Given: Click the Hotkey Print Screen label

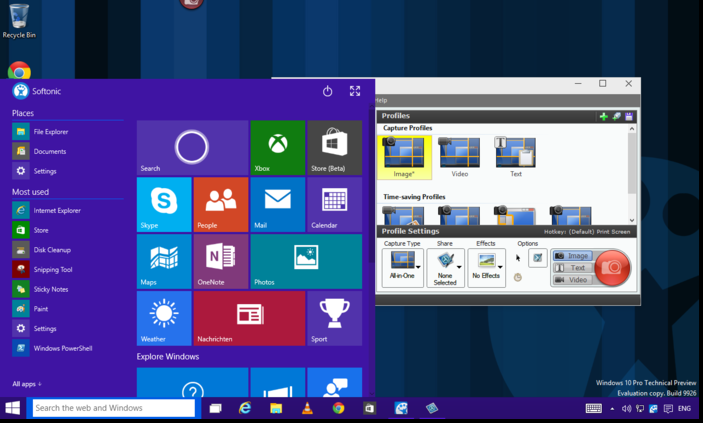Looking at the screenshot, I should click(587, 232).
